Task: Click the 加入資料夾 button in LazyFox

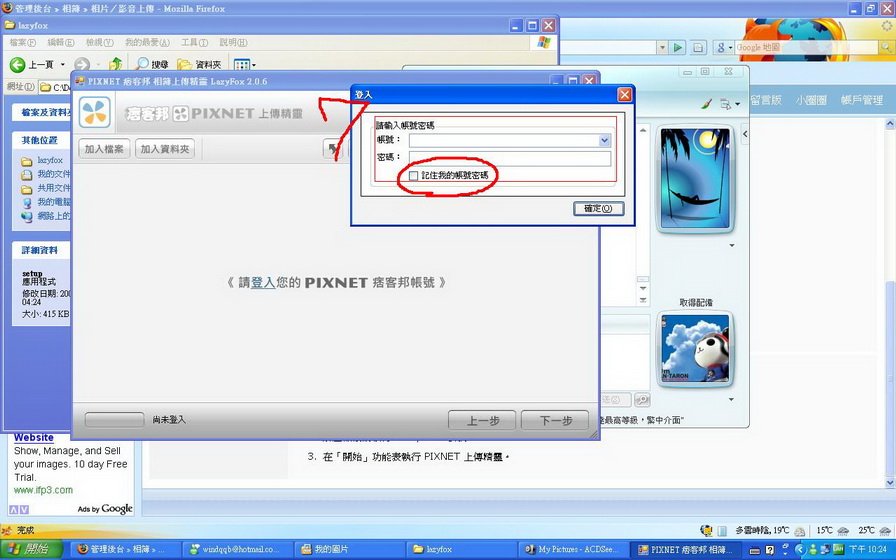Action: (165, 149)
